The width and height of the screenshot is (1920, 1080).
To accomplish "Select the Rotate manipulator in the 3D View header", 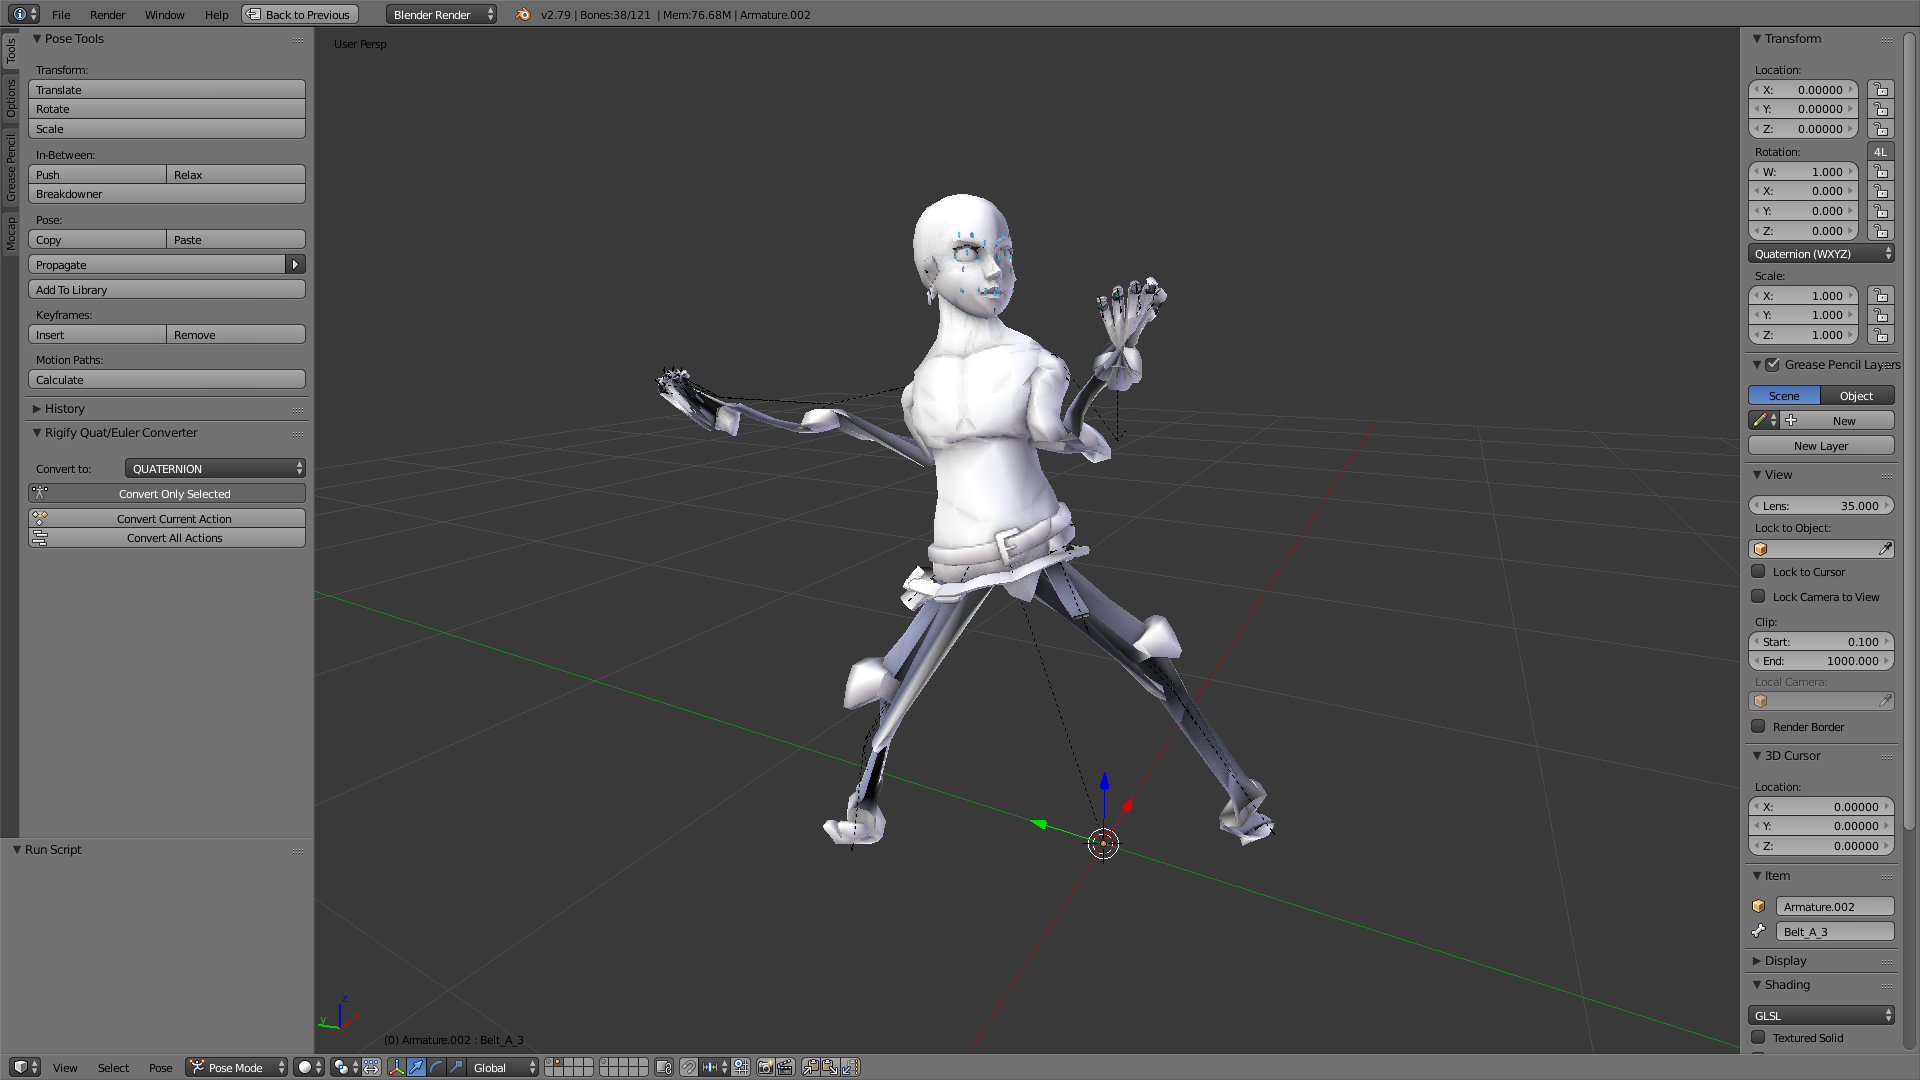I will click(435, 1067).
